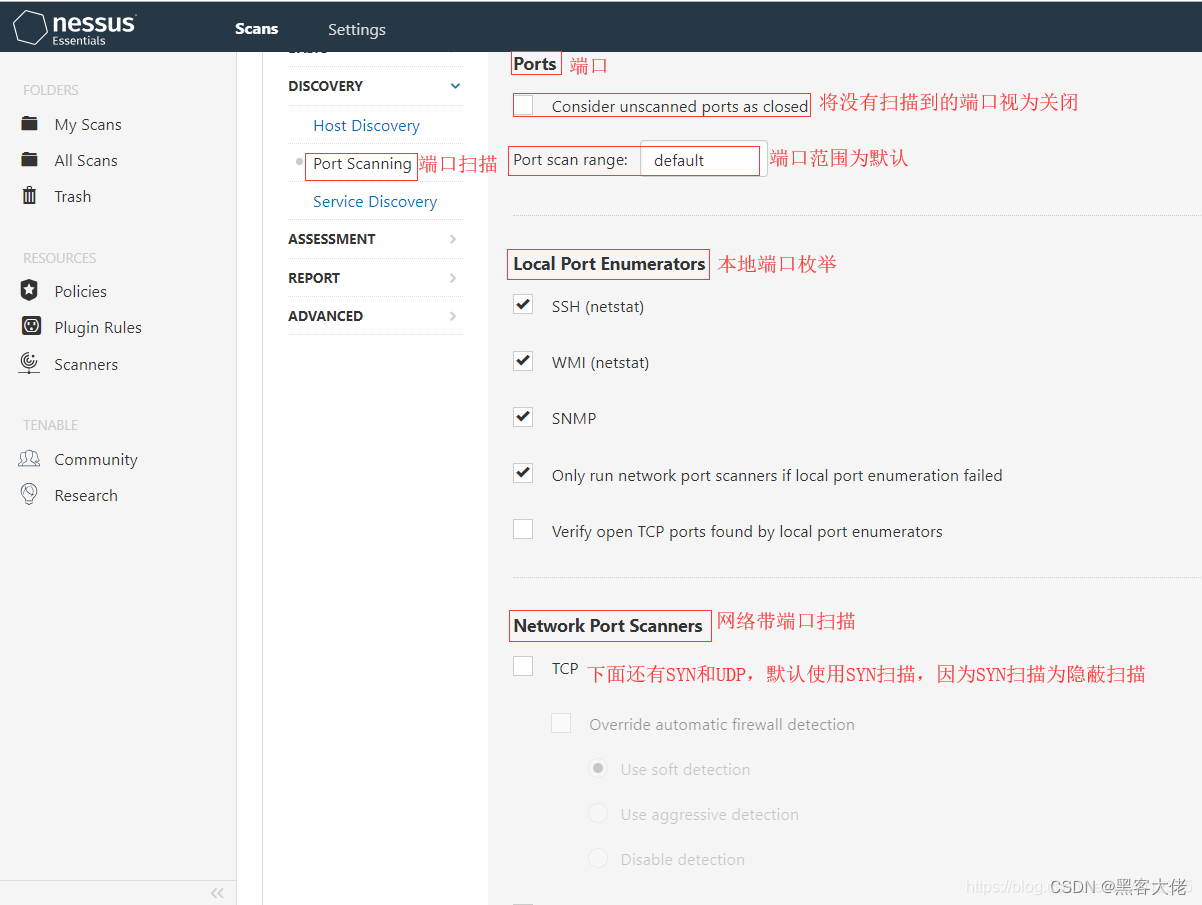Open My Scans folder icon
1202x905 pixels.
click(30, 124)
